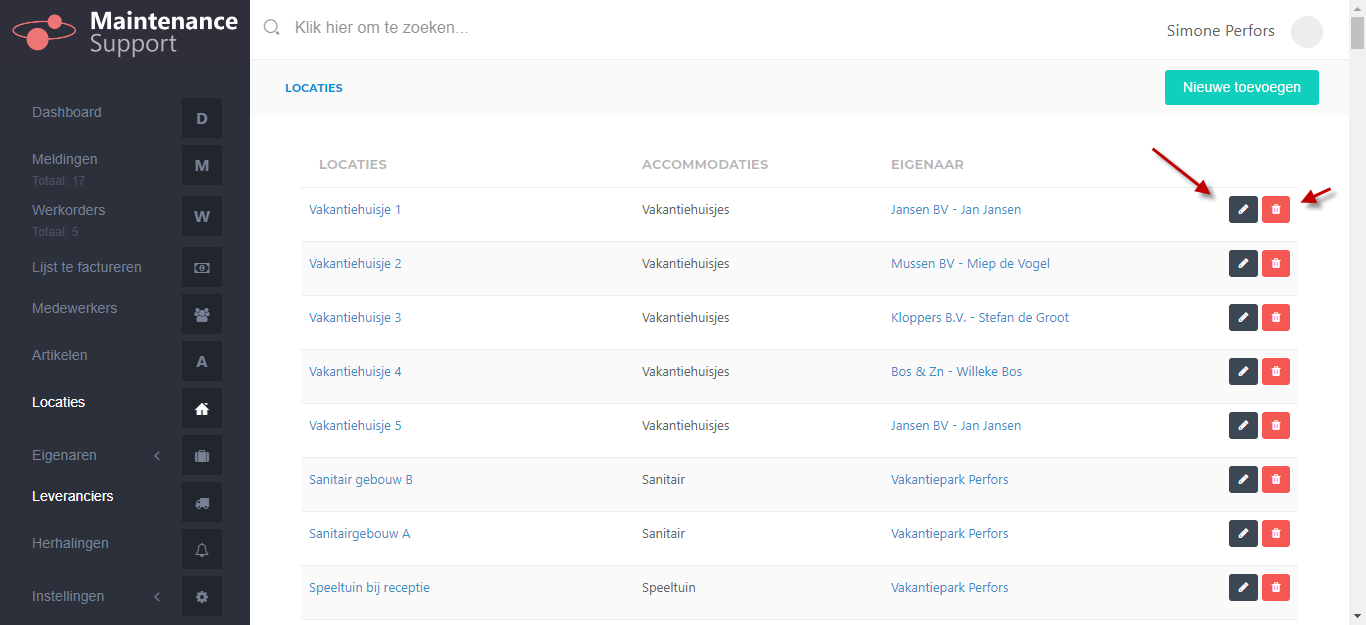Viewport: 1366px width, 625px height.
Task: Click the Eigenaren briefcase icon
Action: pyautogui.click(x=202, y=455)
